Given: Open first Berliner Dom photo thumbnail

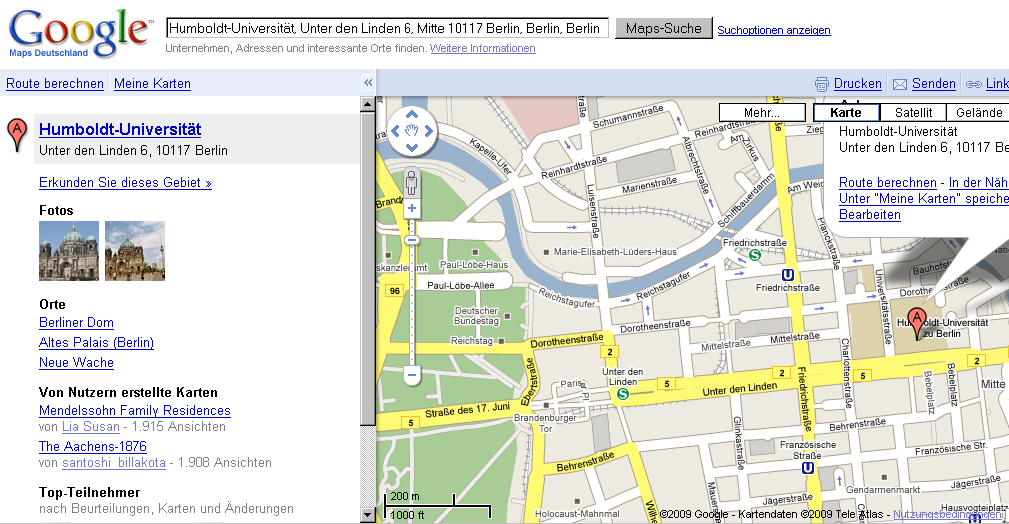Looking at the screenshot, I should tap(69, 251).
